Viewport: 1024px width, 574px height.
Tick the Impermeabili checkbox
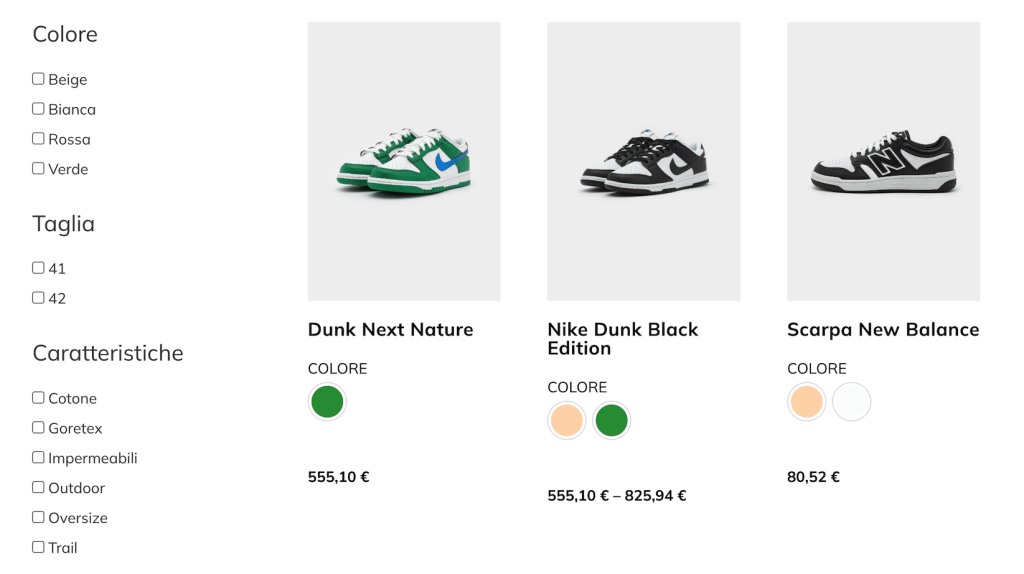pos(38,458)
